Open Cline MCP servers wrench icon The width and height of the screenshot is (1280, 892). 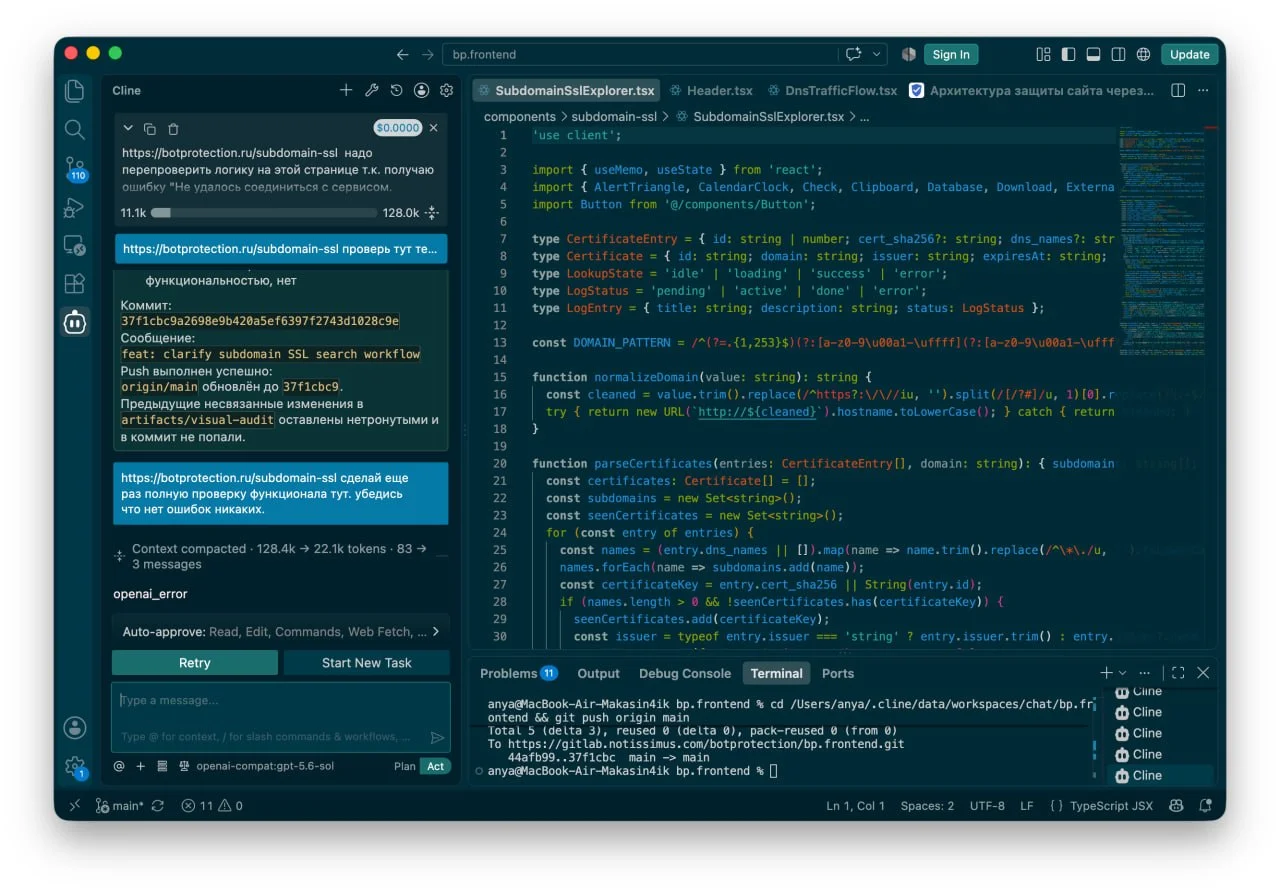pos(371,90)
